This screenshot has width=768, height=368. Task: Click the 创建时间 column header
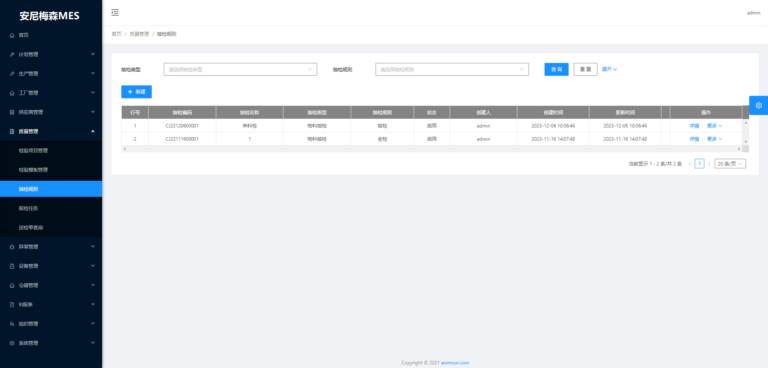(x=553, y=112)
